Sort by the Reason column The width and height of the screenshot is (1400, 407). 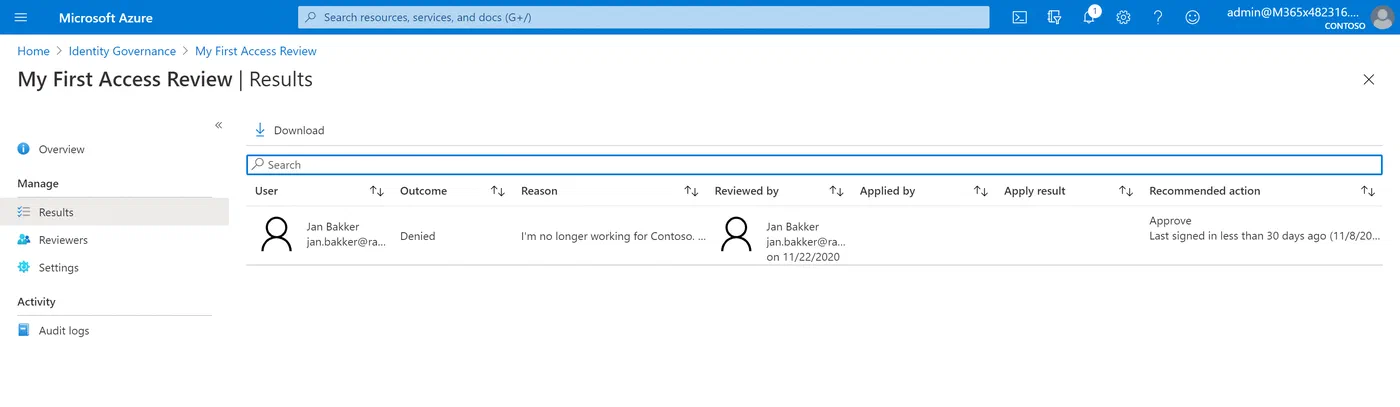click(691, 191)
